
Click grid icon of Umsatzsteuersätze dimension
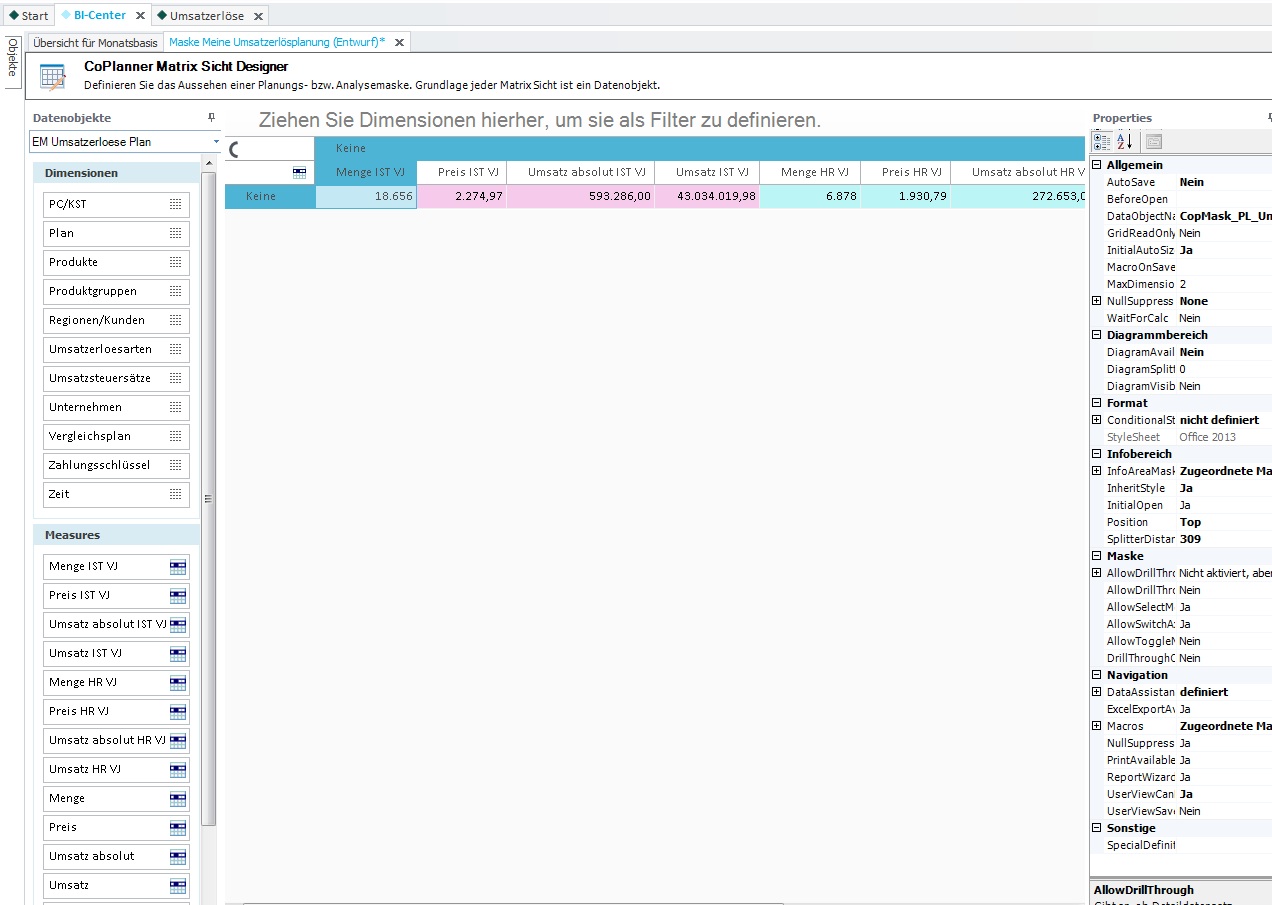176,378
